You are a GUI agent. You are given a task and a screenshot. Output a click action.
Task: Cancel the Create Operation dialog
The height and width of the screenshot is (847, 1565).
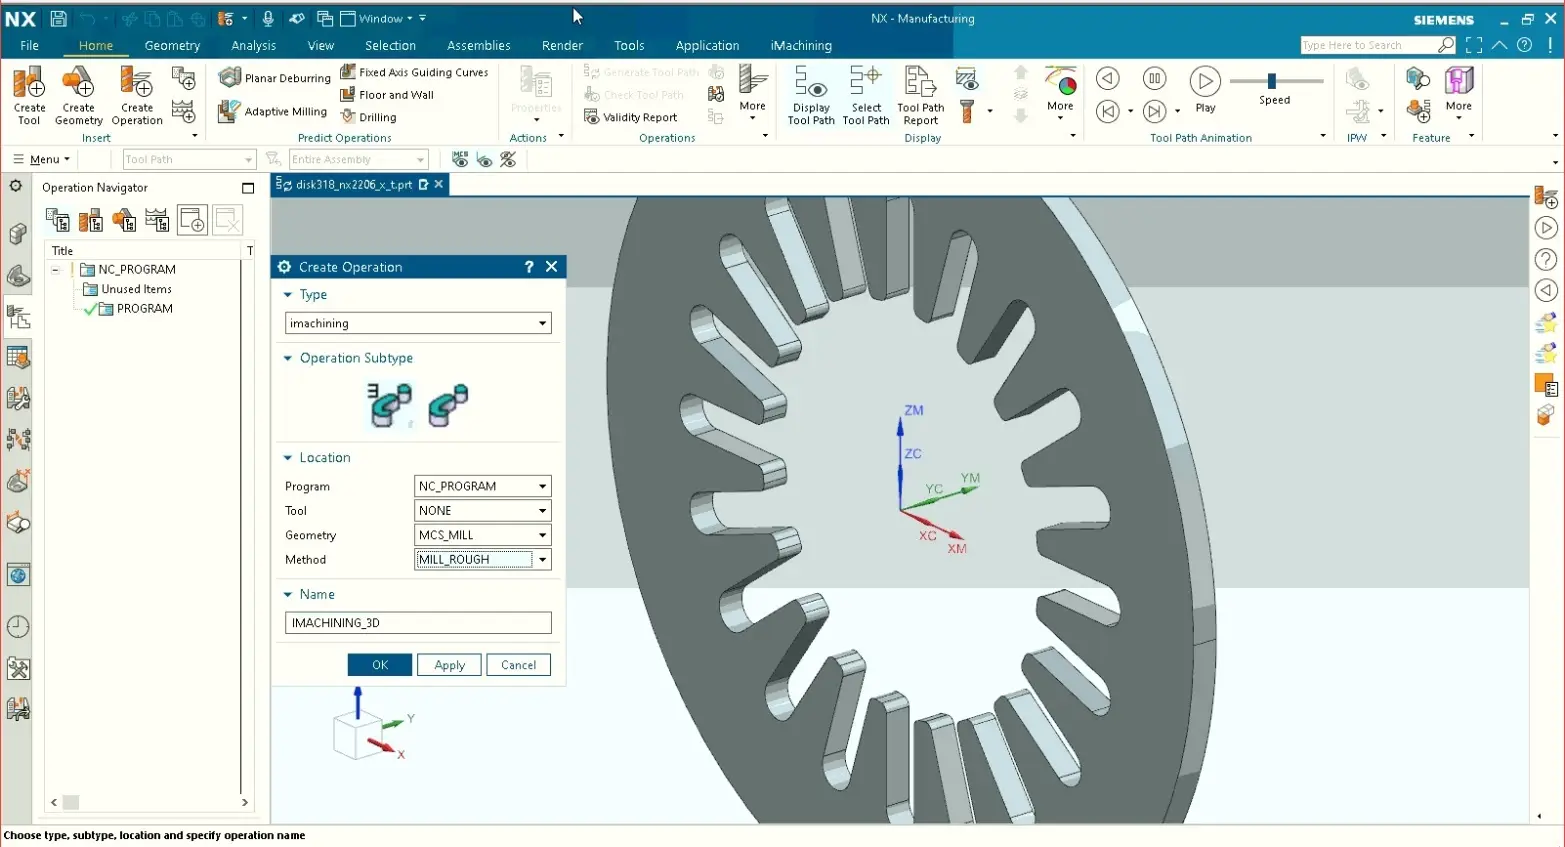point(518,665)
